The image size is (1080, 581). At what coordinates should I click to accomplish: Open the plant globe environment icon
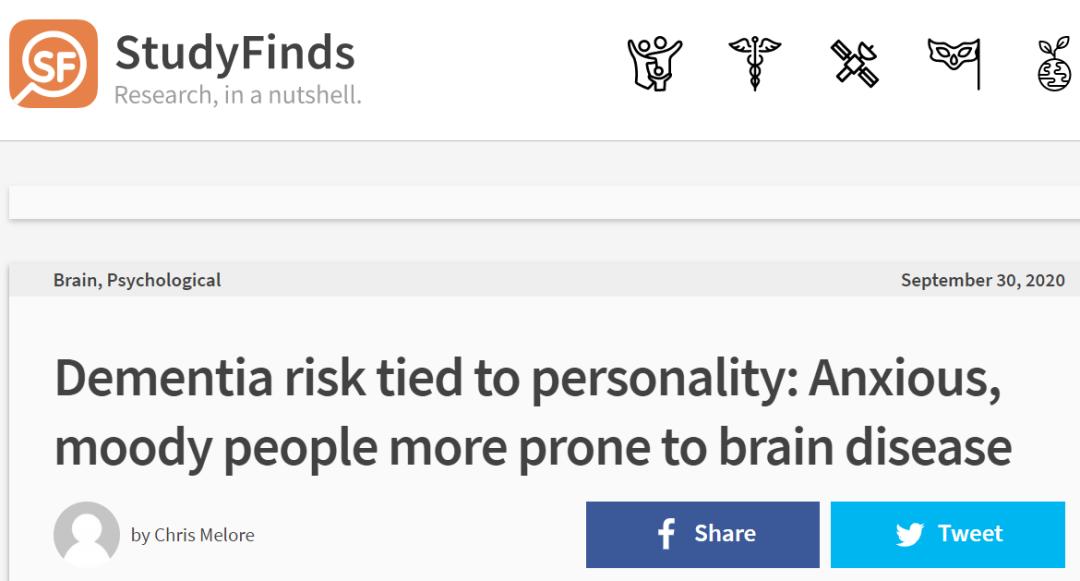pyautogui.click(x=1054, y=65)
